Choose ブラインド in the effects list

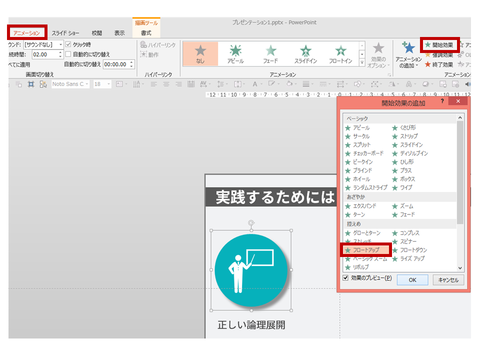coord(359,170)
